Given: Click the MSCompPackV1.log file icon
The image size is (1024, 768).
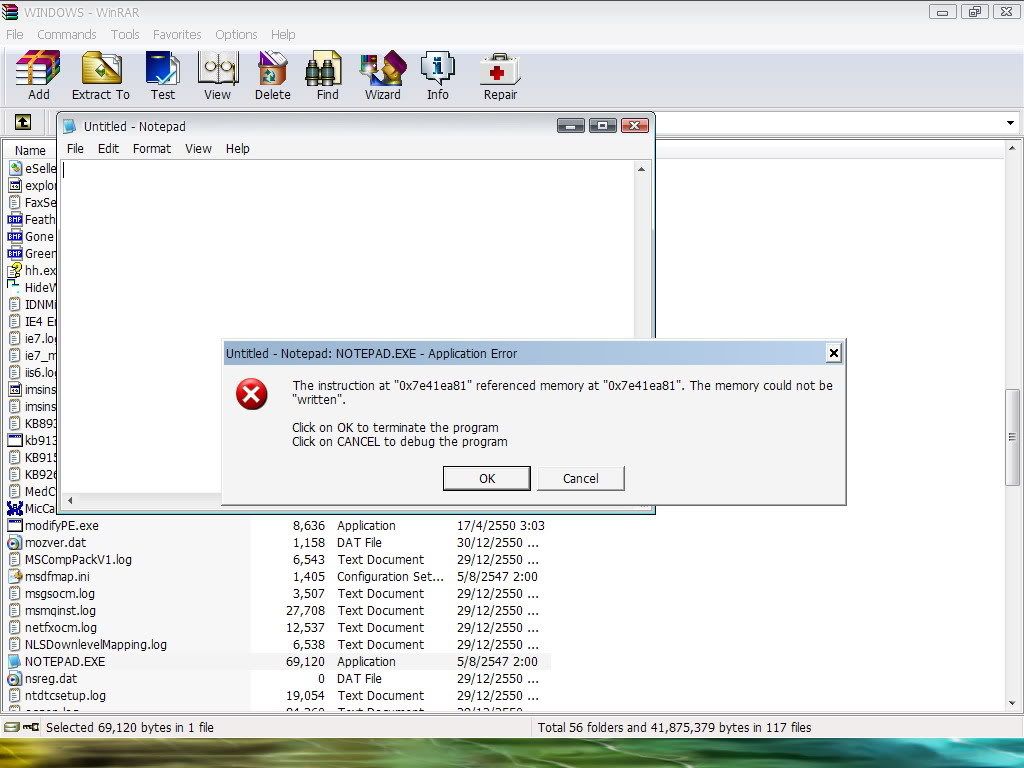Looking at the screenshot, I should [x=14, y=560].
